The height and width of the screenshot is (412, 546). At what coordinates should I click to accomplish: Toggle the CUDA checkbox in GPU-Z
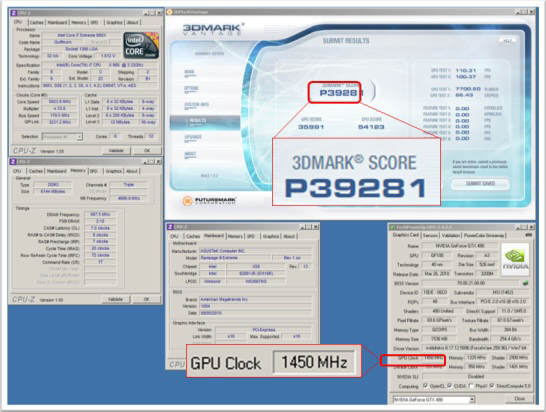pyautogui.click(x=450, y=386)
